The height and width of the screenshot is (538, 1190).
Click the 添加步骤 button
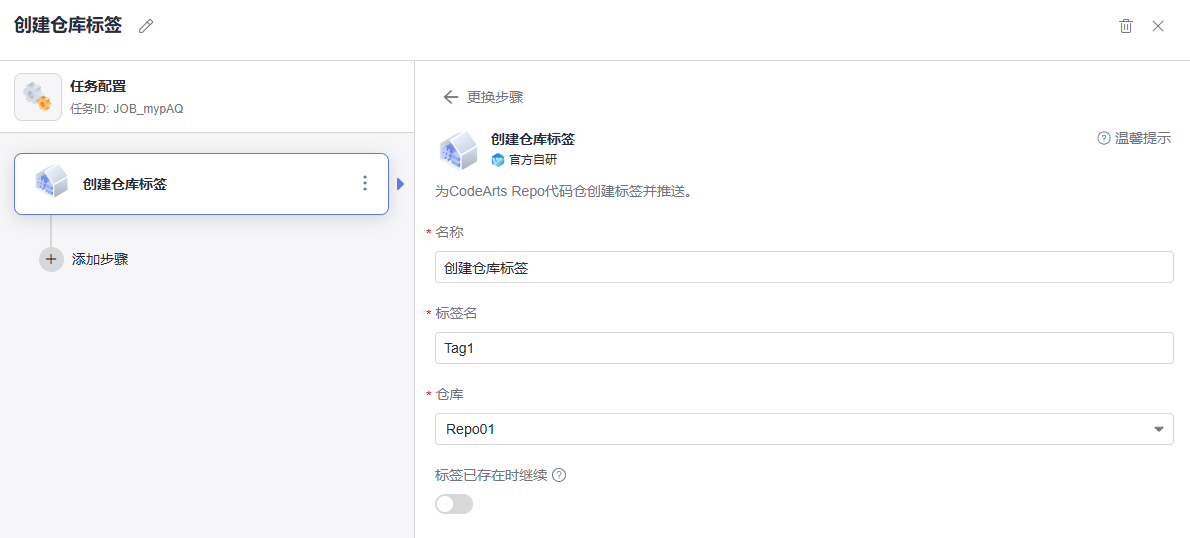pyautogui.click(x=99, y=259)
